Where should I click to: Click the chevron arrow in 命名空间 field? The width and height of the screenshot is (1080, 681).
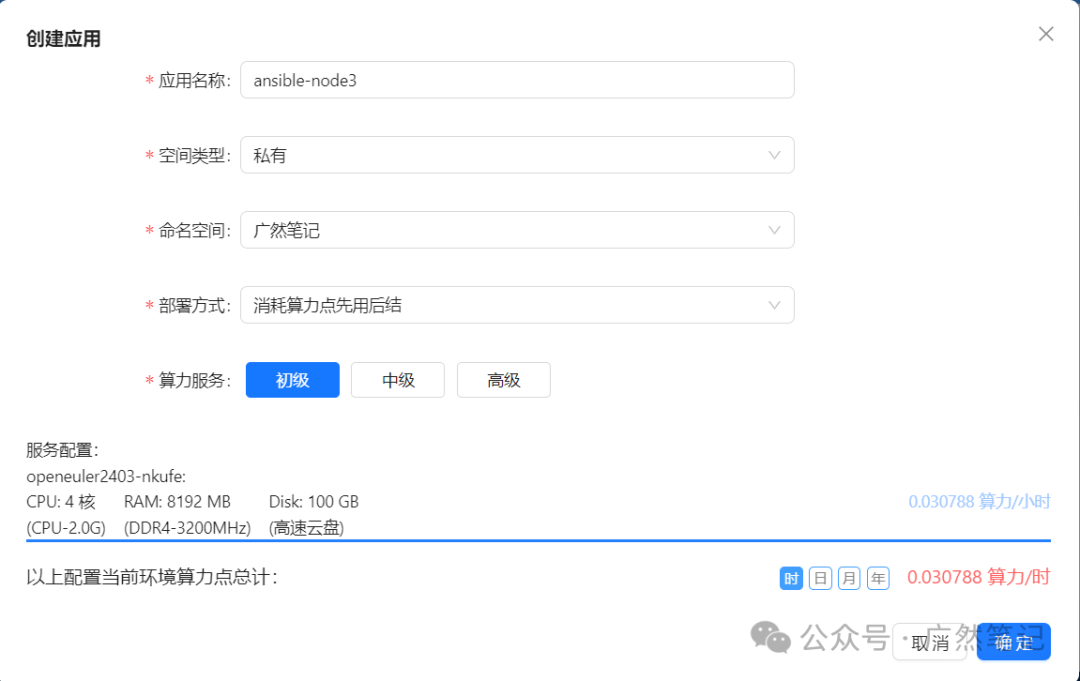coord(774,230)
